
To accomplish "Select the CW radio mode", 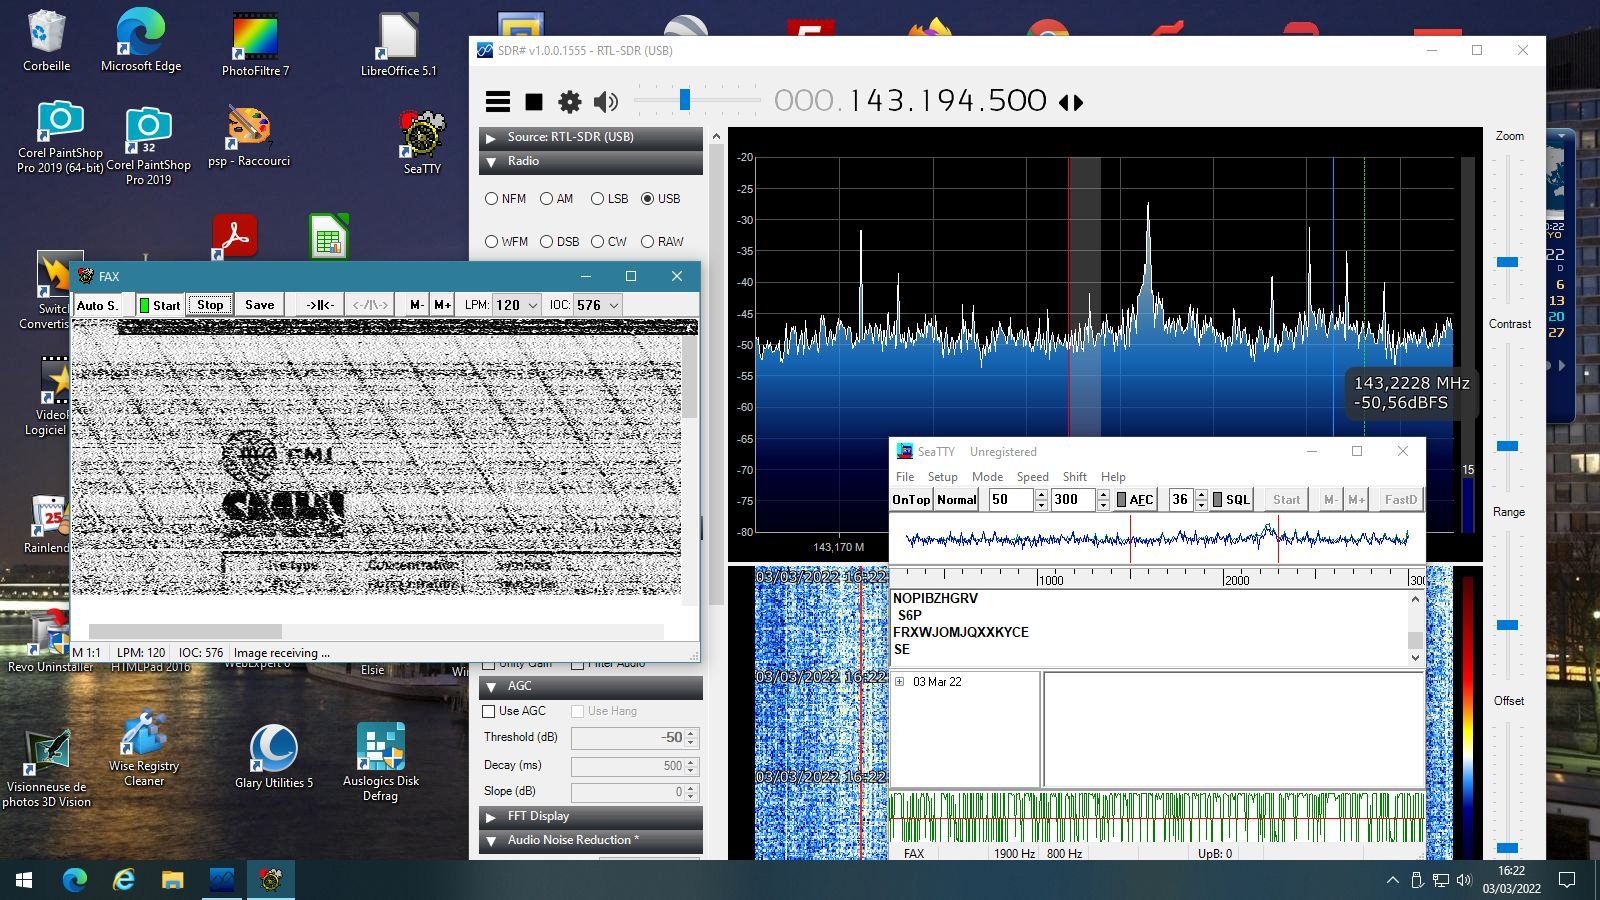I will coord(608,242).
